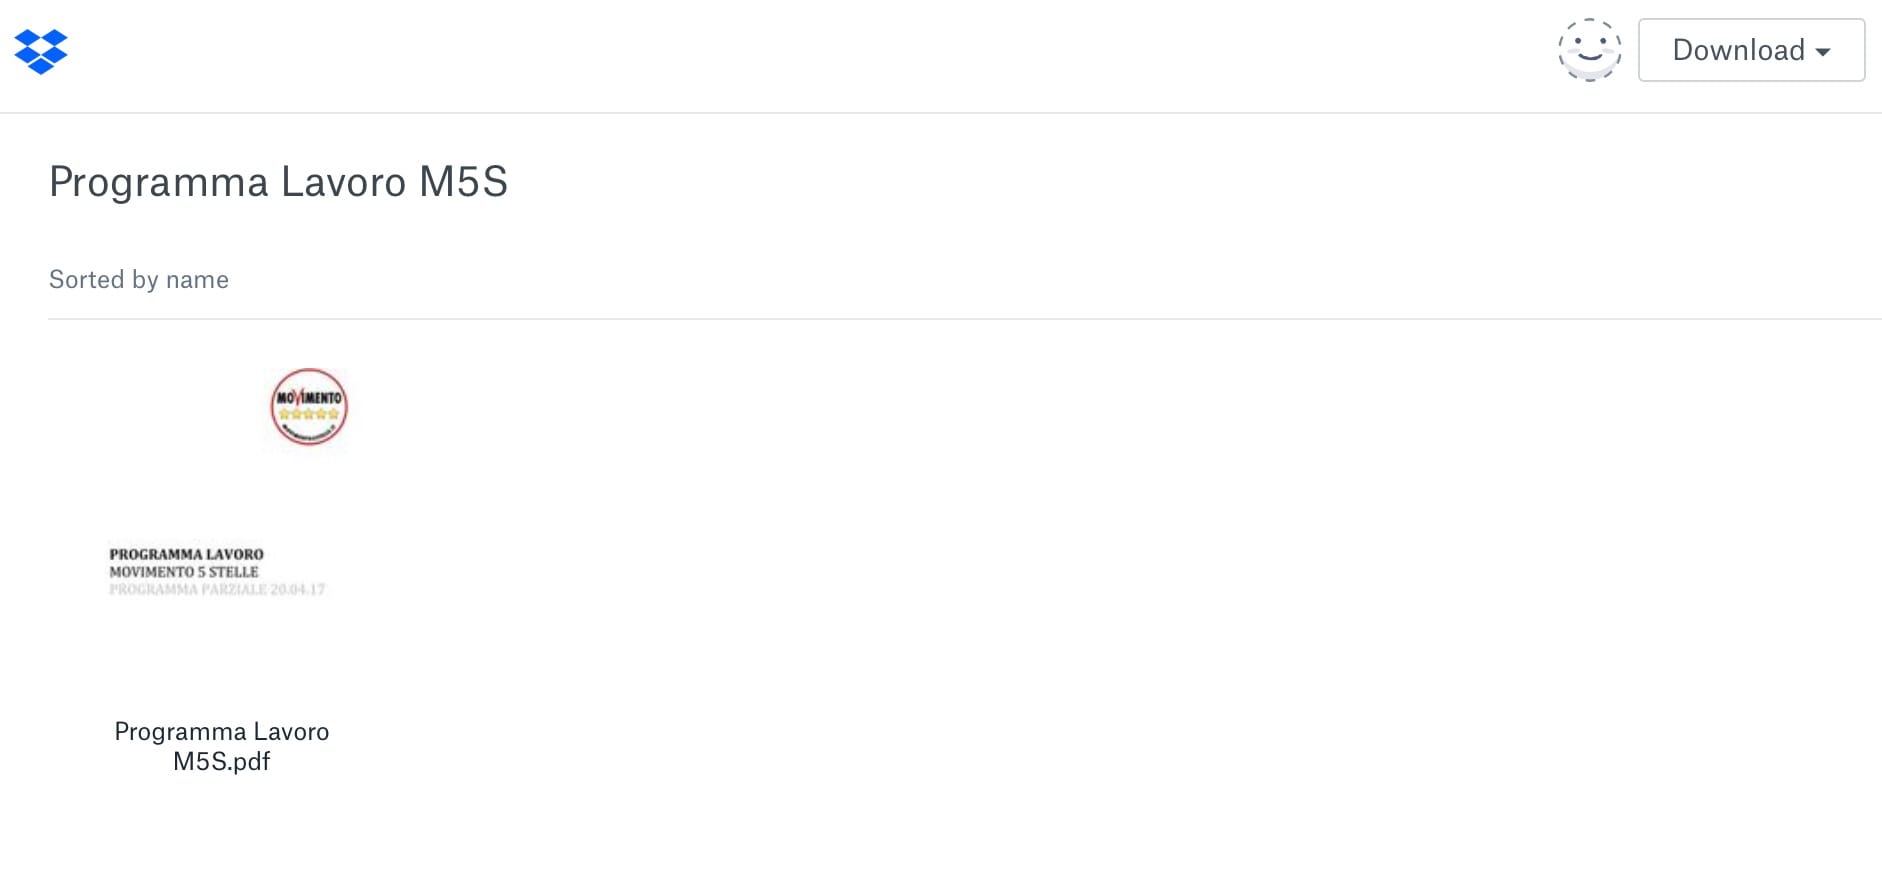
Task: Click the faded "PROGRAMMA PARZIALE 20.04.17" text
Action: click(217, 590)
